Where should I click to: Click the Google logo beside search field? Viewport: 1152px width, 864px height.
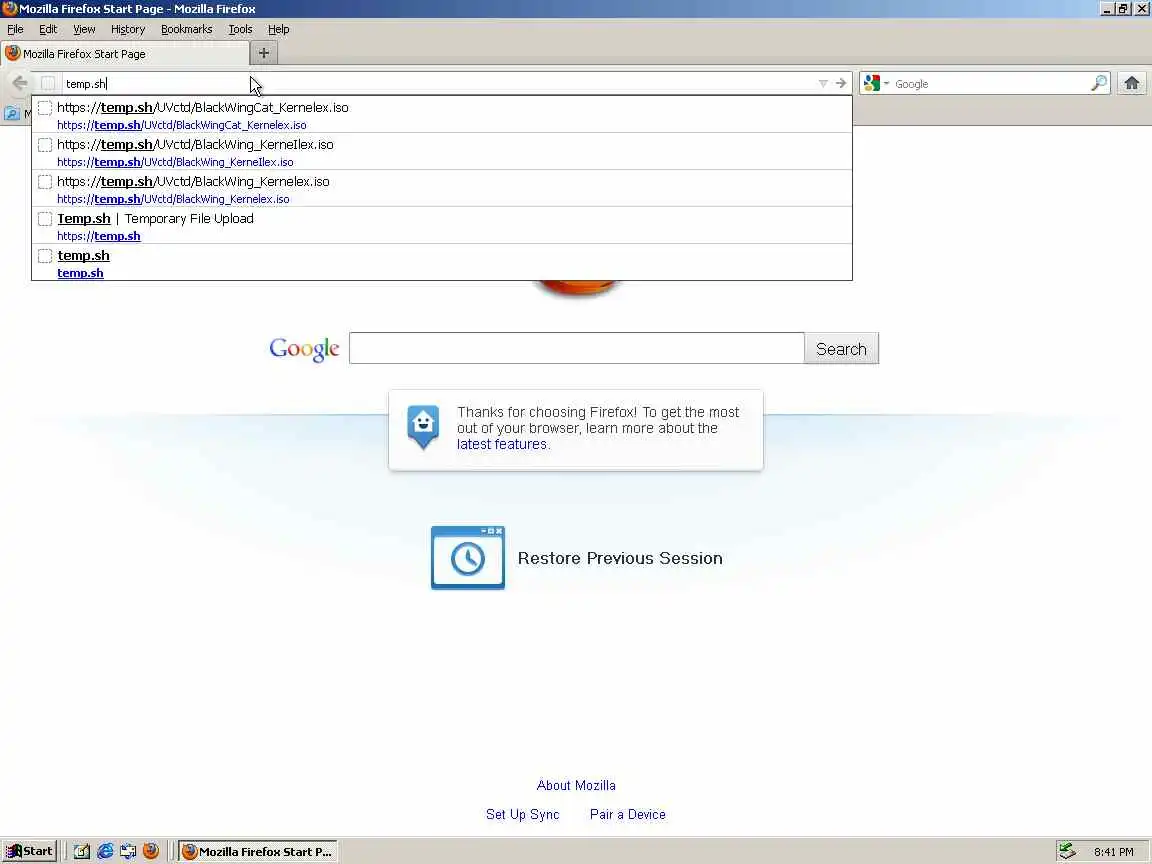point(304,349)
